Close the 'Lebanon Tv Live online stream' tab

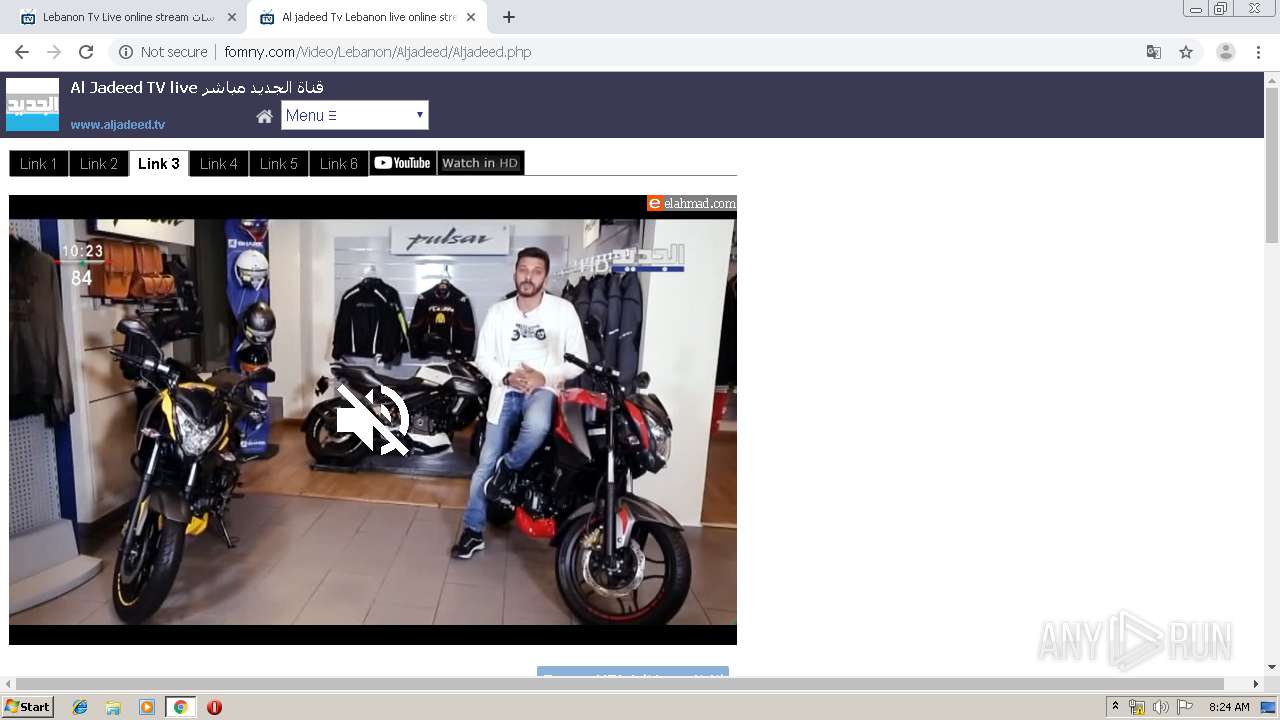[231, 17]
